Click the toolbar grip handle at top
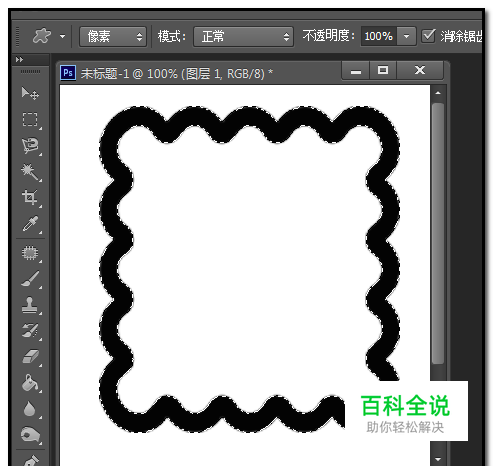The width and height of the screenshot is (493, 466). 30,71
